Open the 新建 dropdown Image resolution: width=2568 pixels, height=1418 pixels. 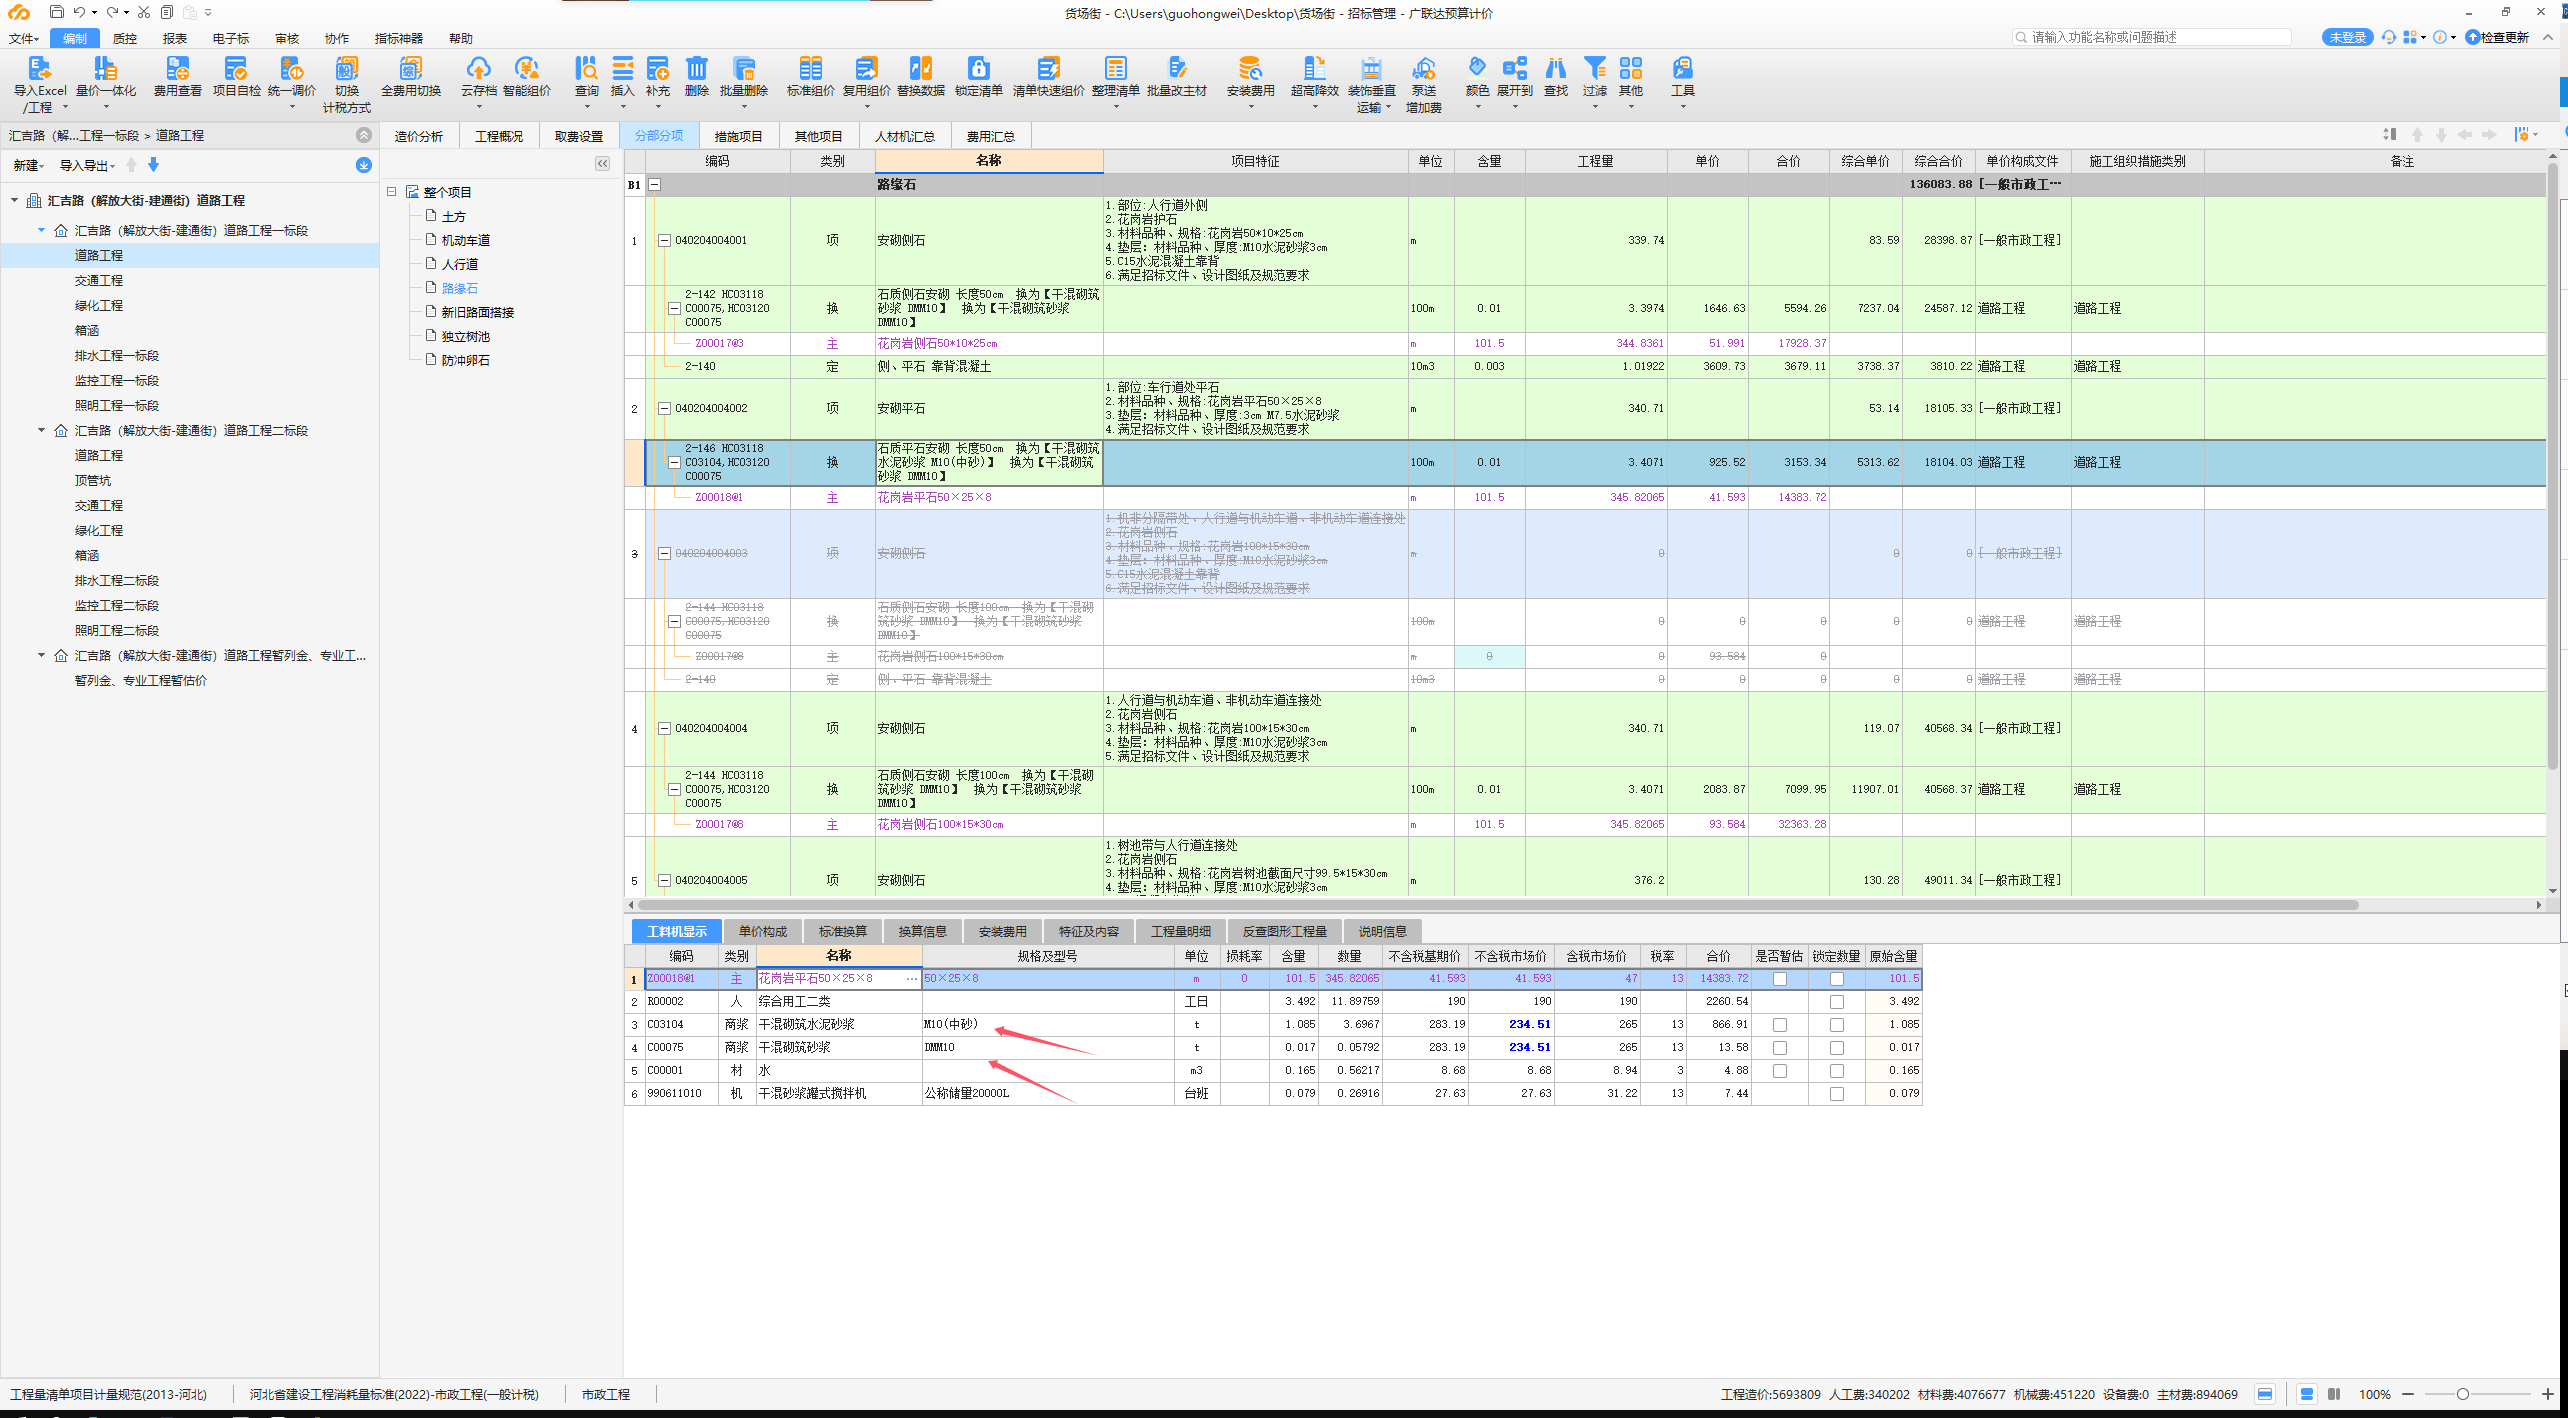coord(27,165)
